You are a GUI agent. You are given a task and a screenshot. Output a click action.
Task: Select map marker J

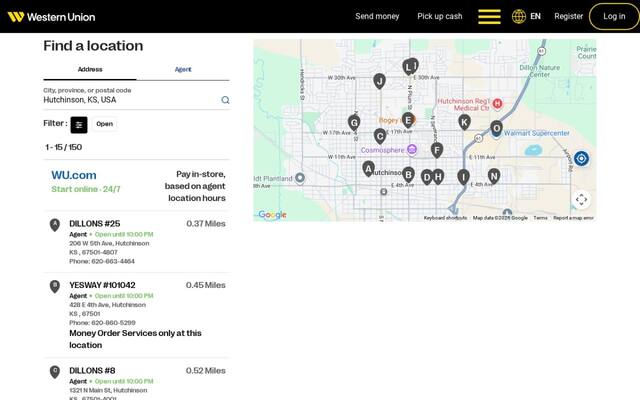(379, 81)
